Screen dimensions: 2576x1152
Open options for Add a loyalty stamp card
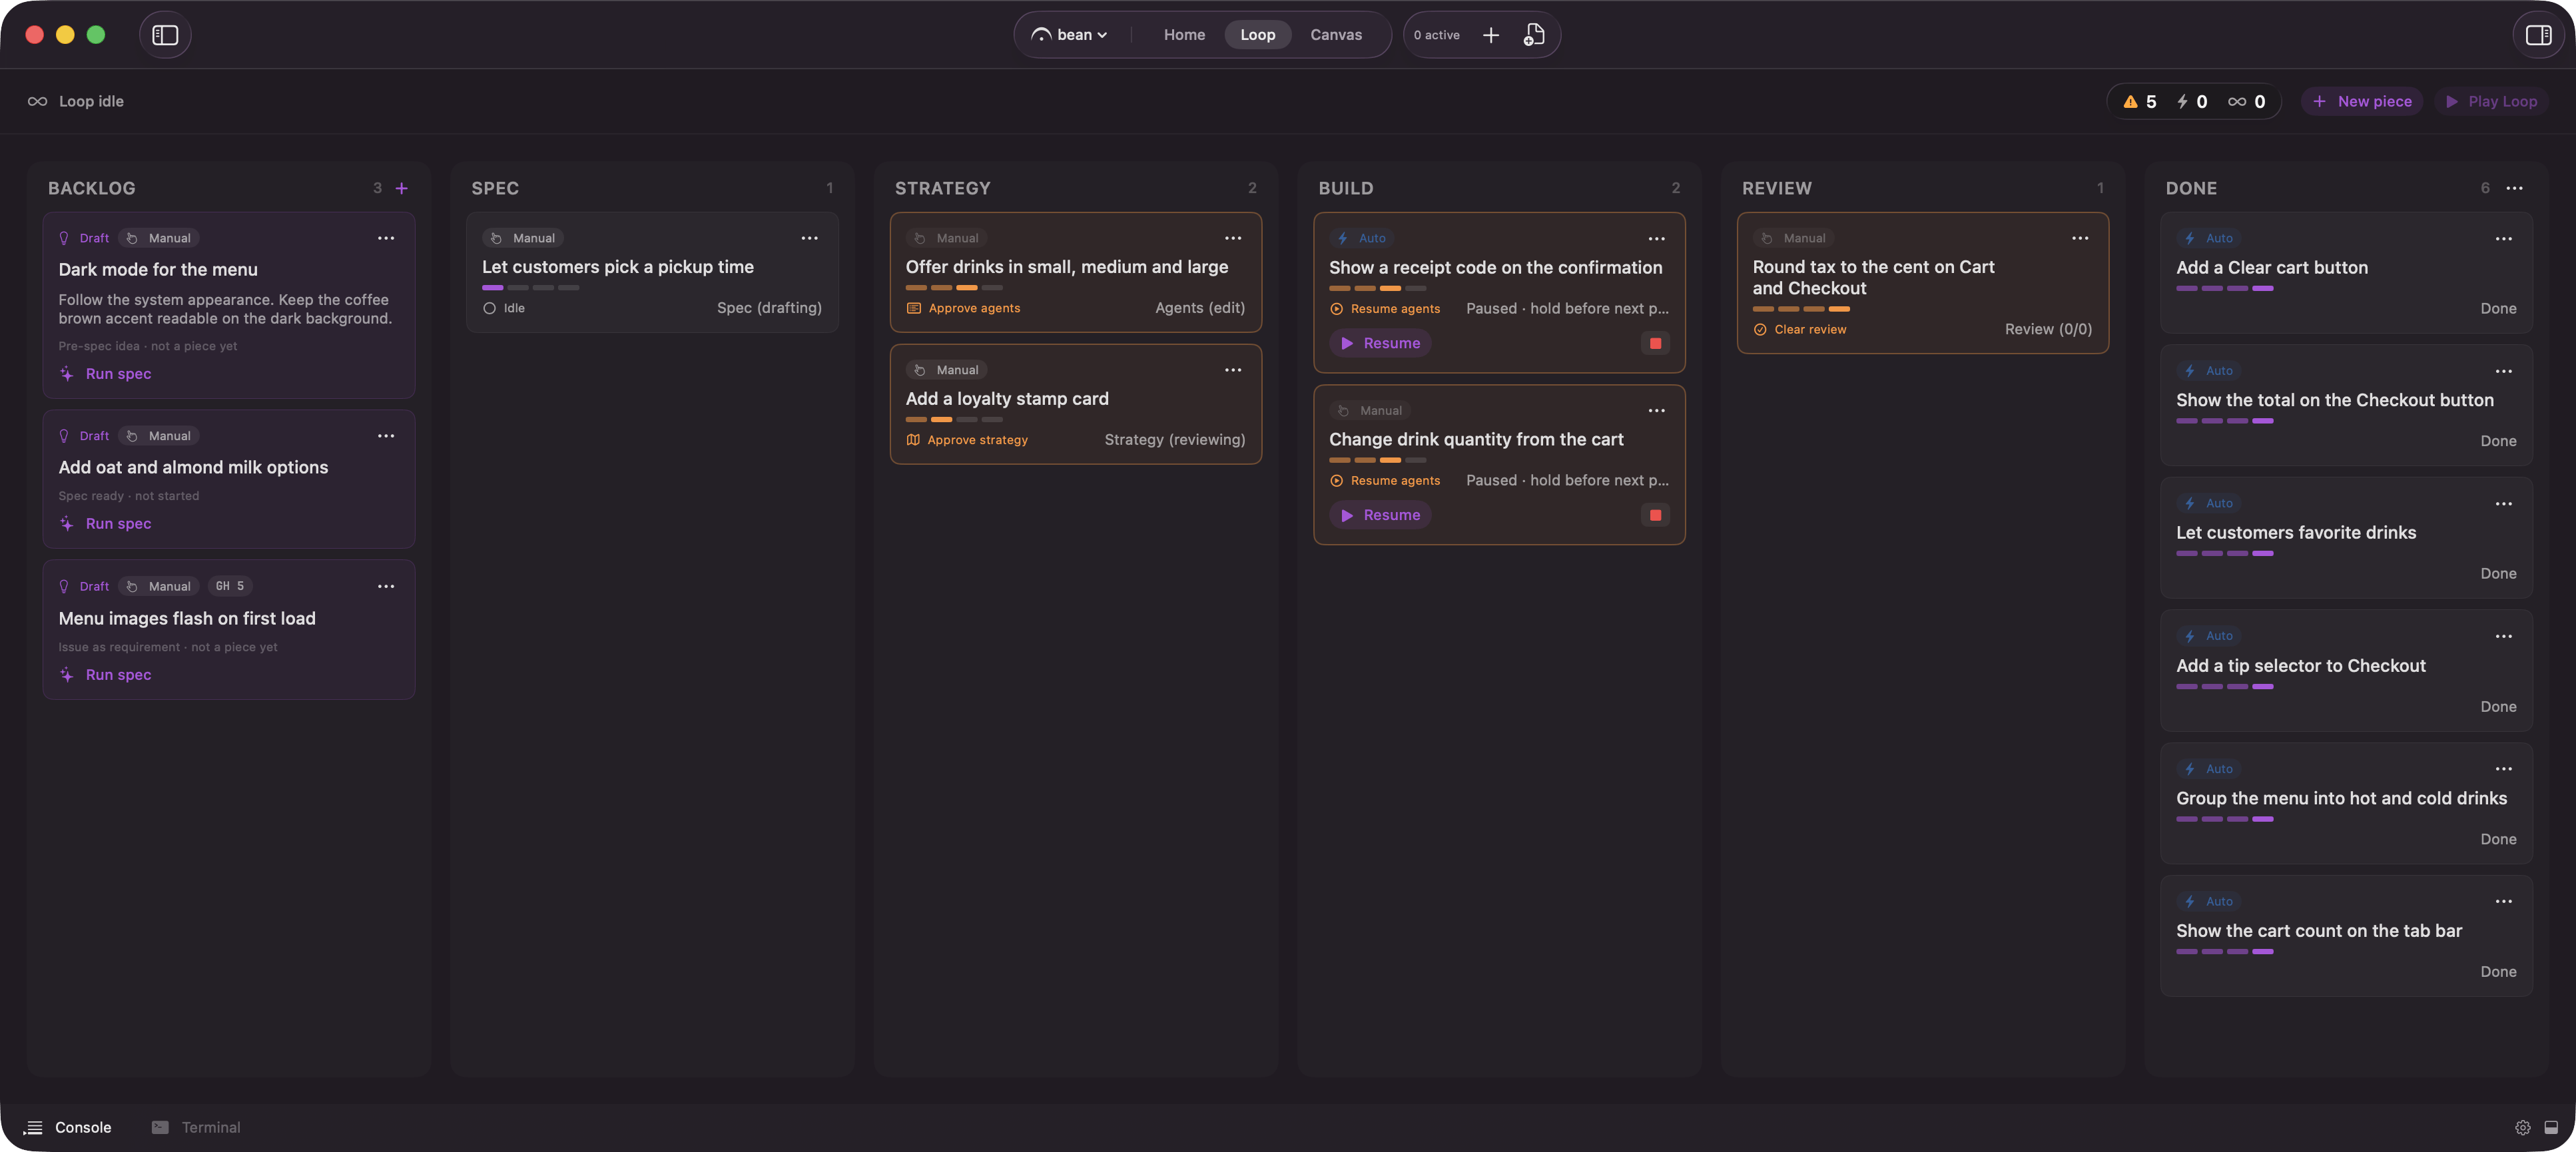[x=1233, y=370]
